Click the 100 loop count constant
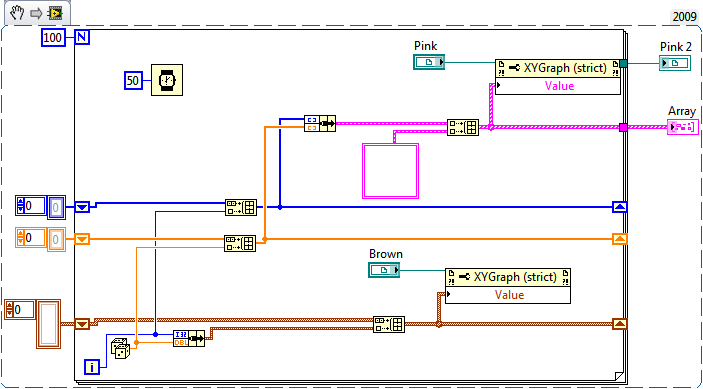 53,38
